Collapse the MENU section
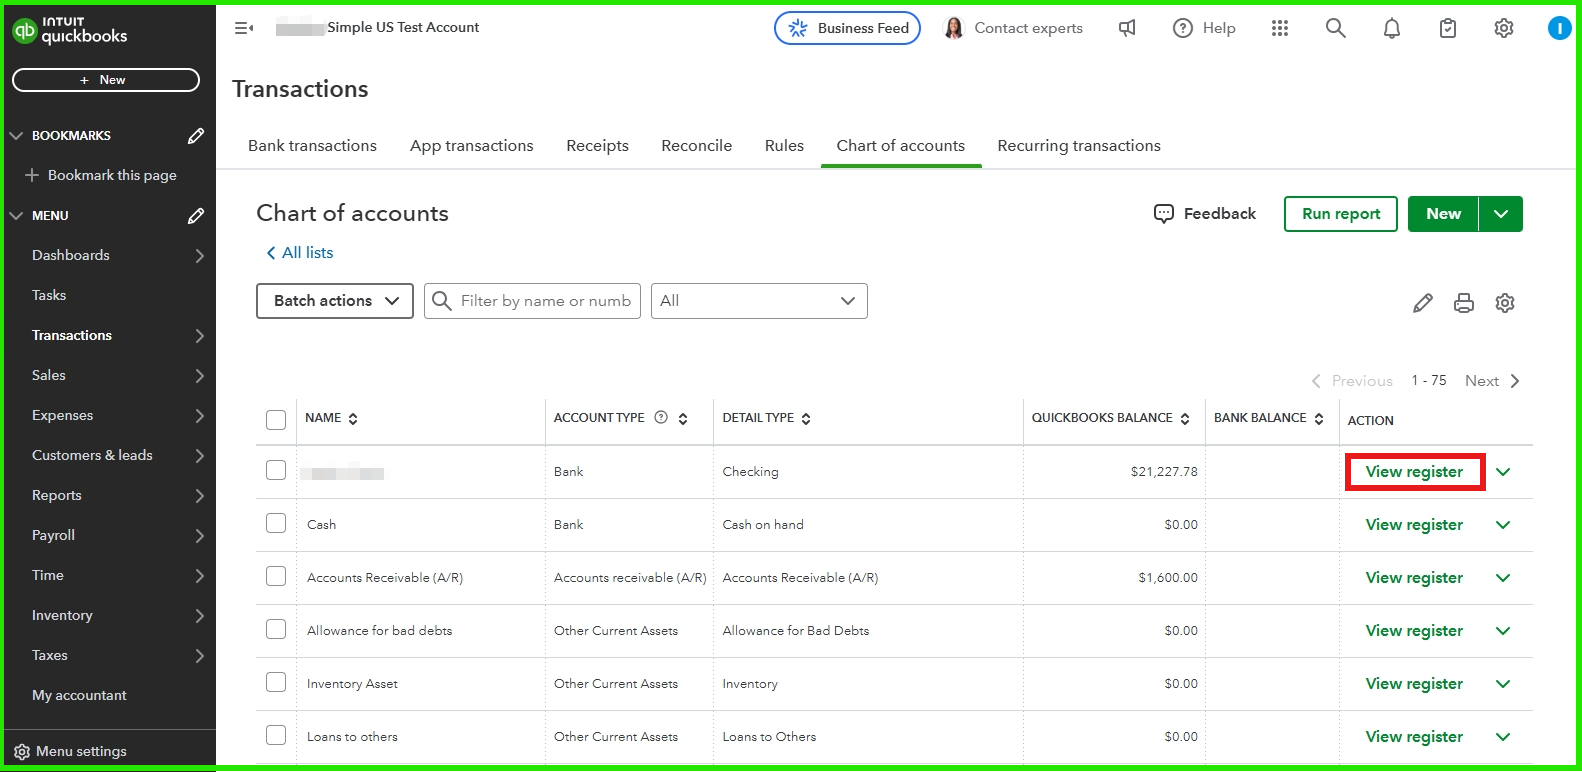Image resolution: width=1582 pixels, height=772 pixels. point(16,216)
